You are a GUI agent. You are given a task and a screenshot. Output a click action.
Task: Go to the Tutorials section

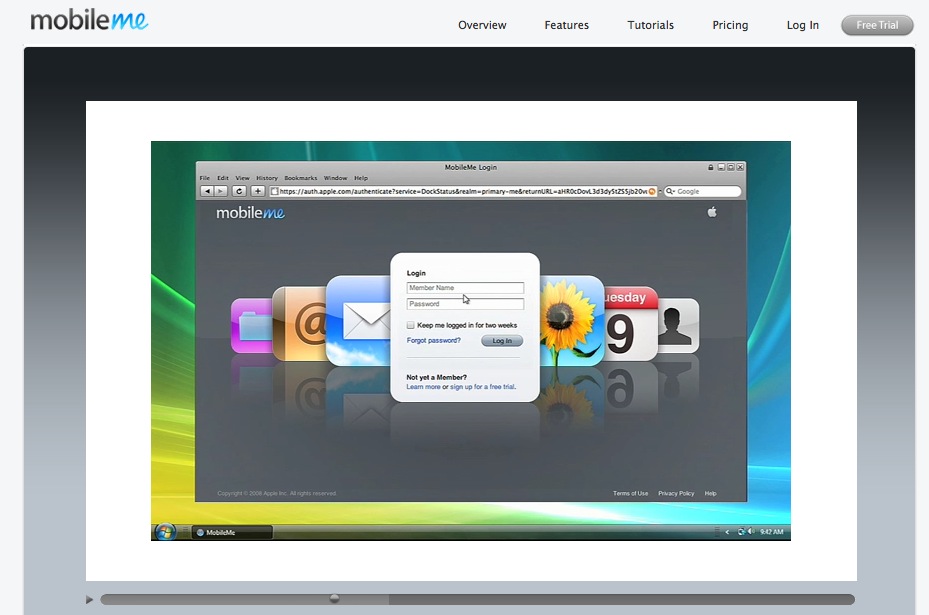[651, 25]
